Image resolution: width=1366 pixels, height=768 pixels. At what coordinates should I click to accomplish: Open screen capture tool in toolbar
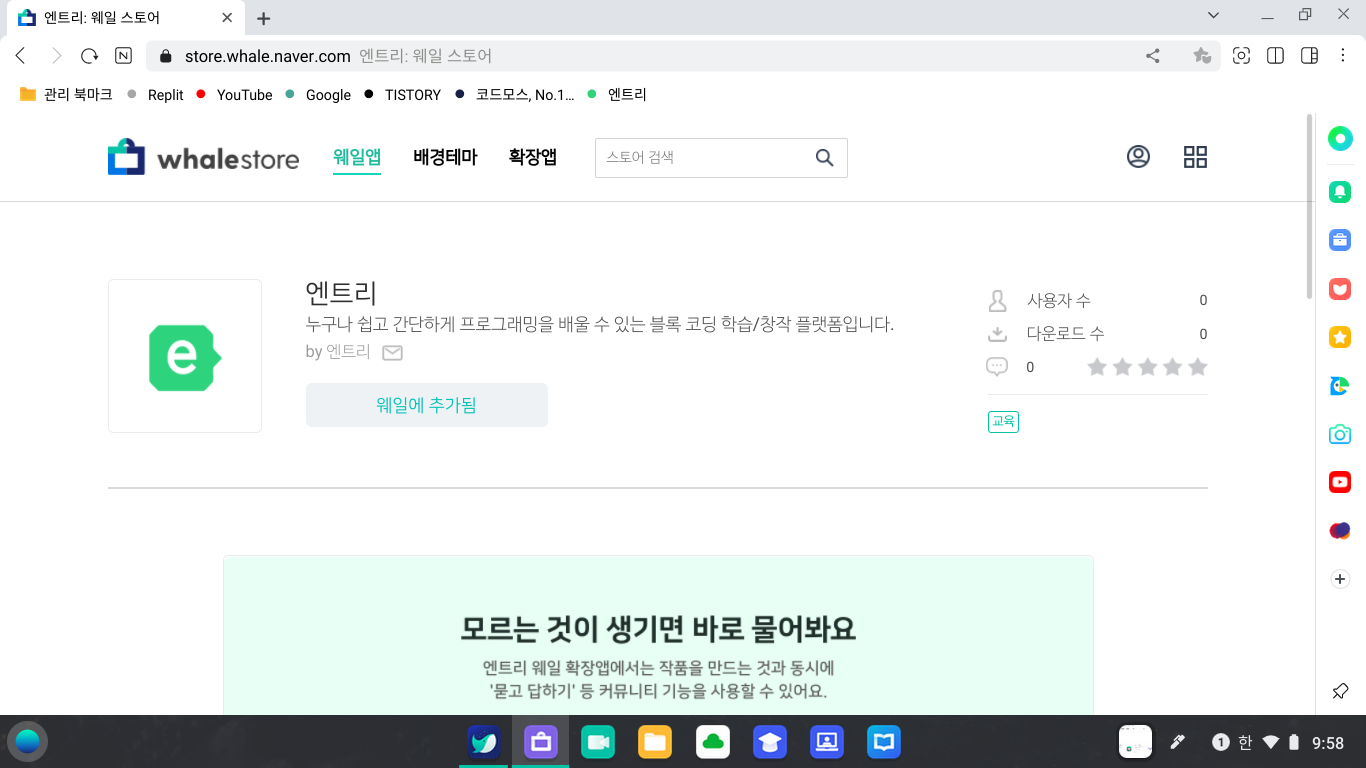pos(1241,56)
